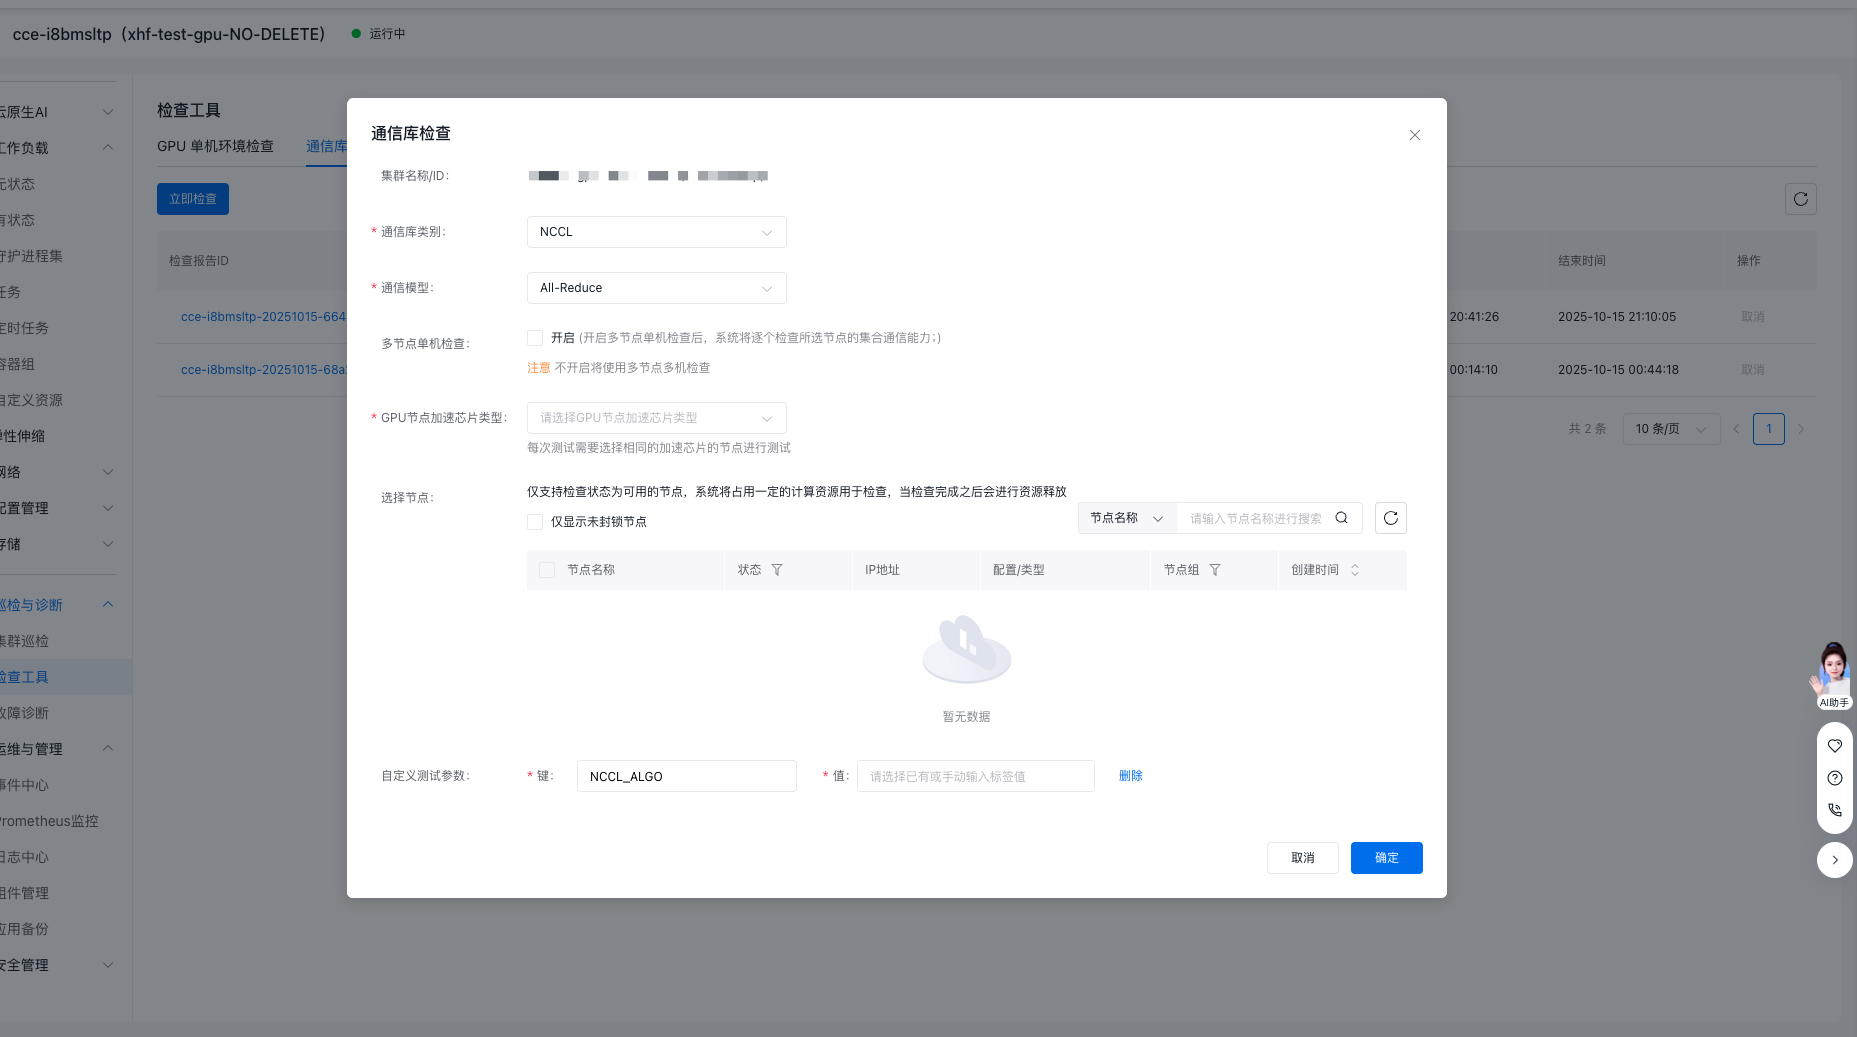Open the AI assistant avatar
The height and width of the screenshot is (1037, 1857).
click(1833, 672)
